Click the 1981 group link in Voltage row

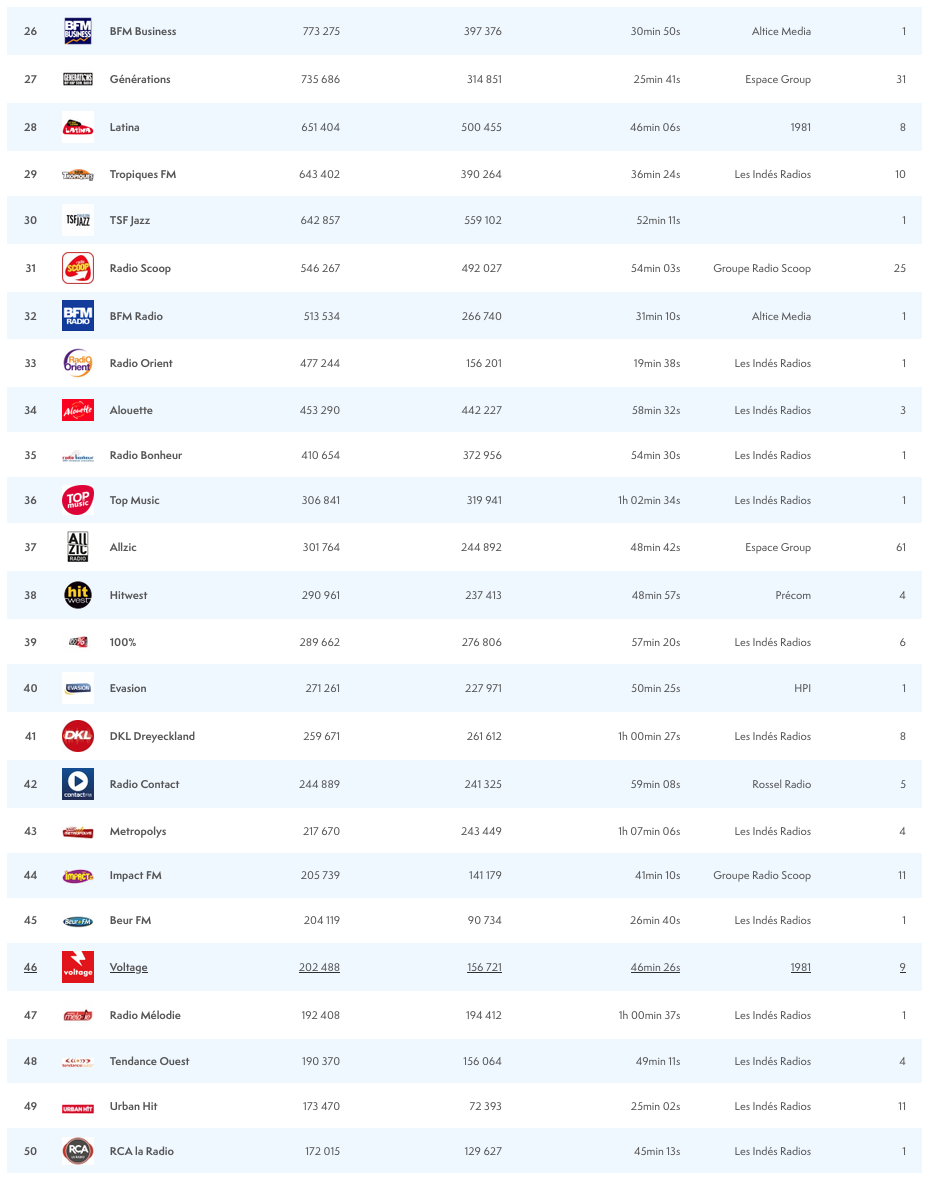pyautogui.click(x=800, y=967)
